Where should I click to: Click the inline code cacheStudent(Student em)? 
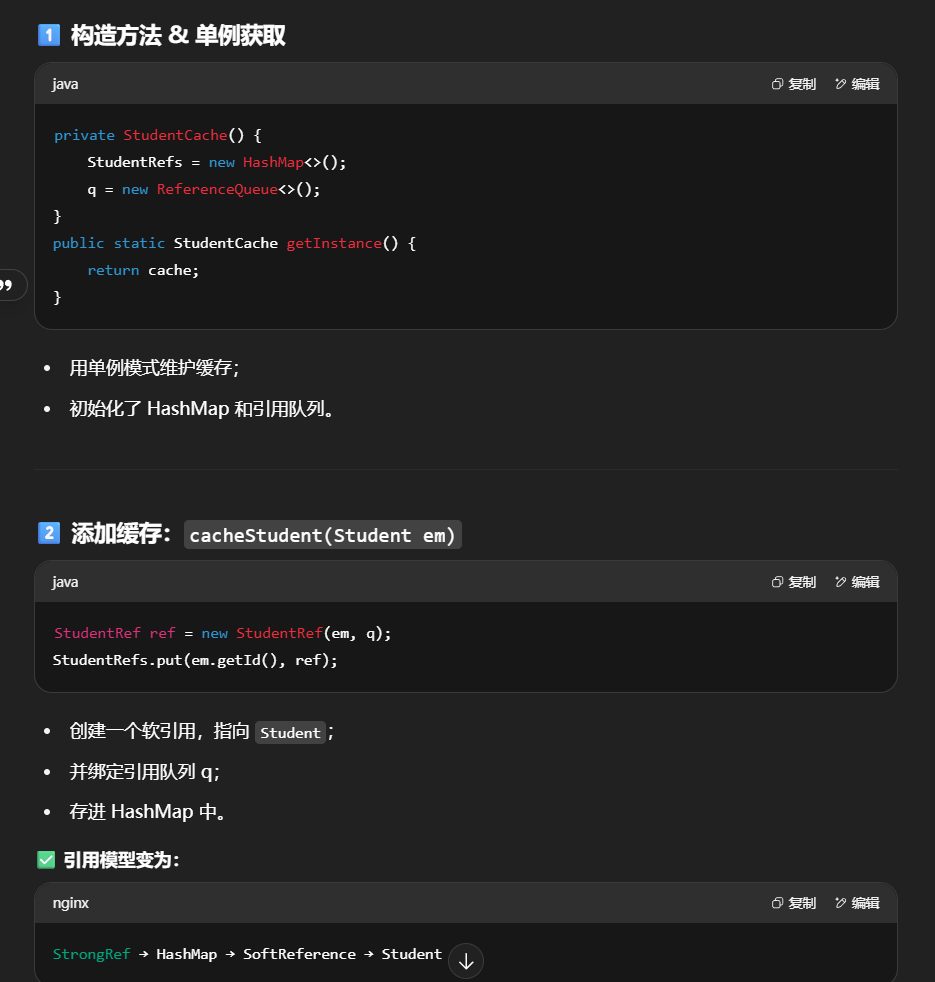coord(323,535)
